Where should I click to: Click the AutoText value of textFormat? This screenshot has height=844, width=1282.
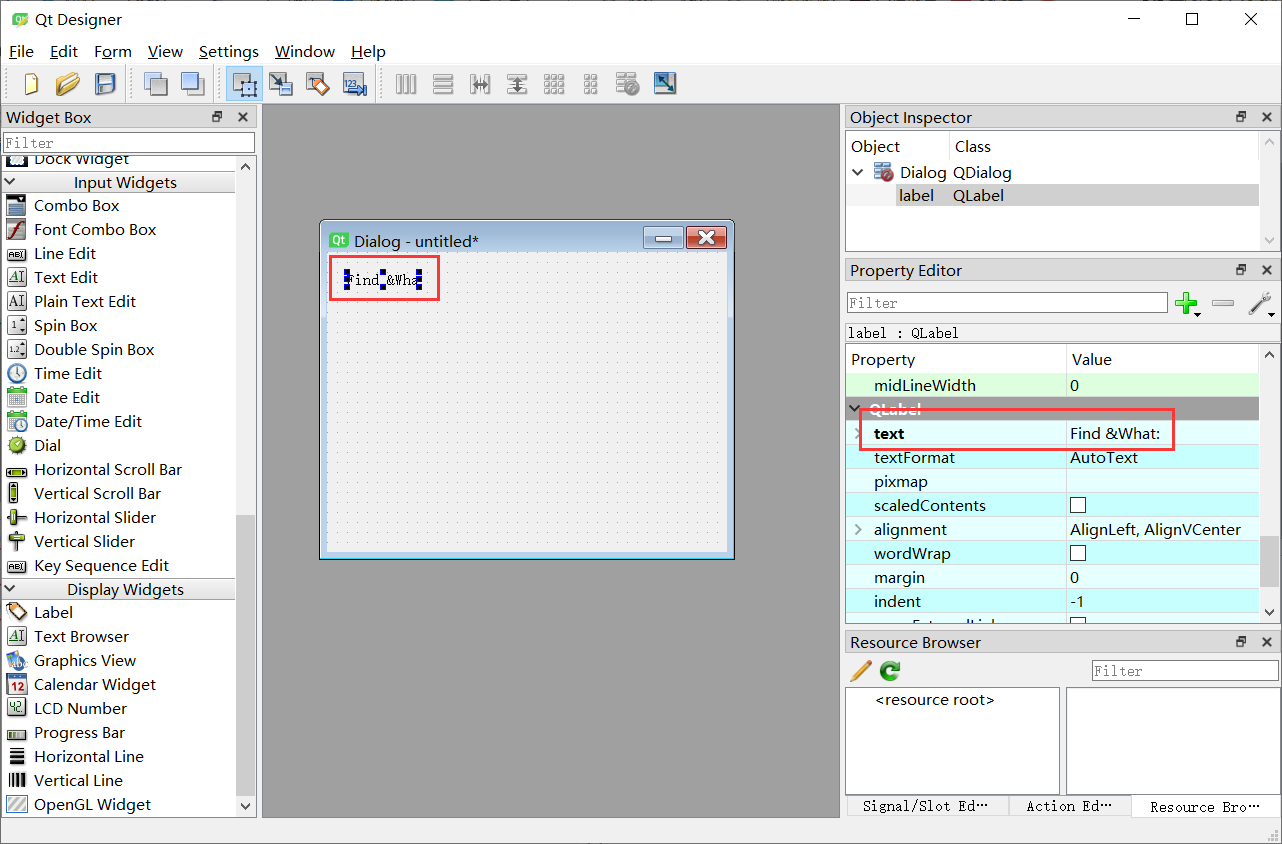[x=1104, y=458]
